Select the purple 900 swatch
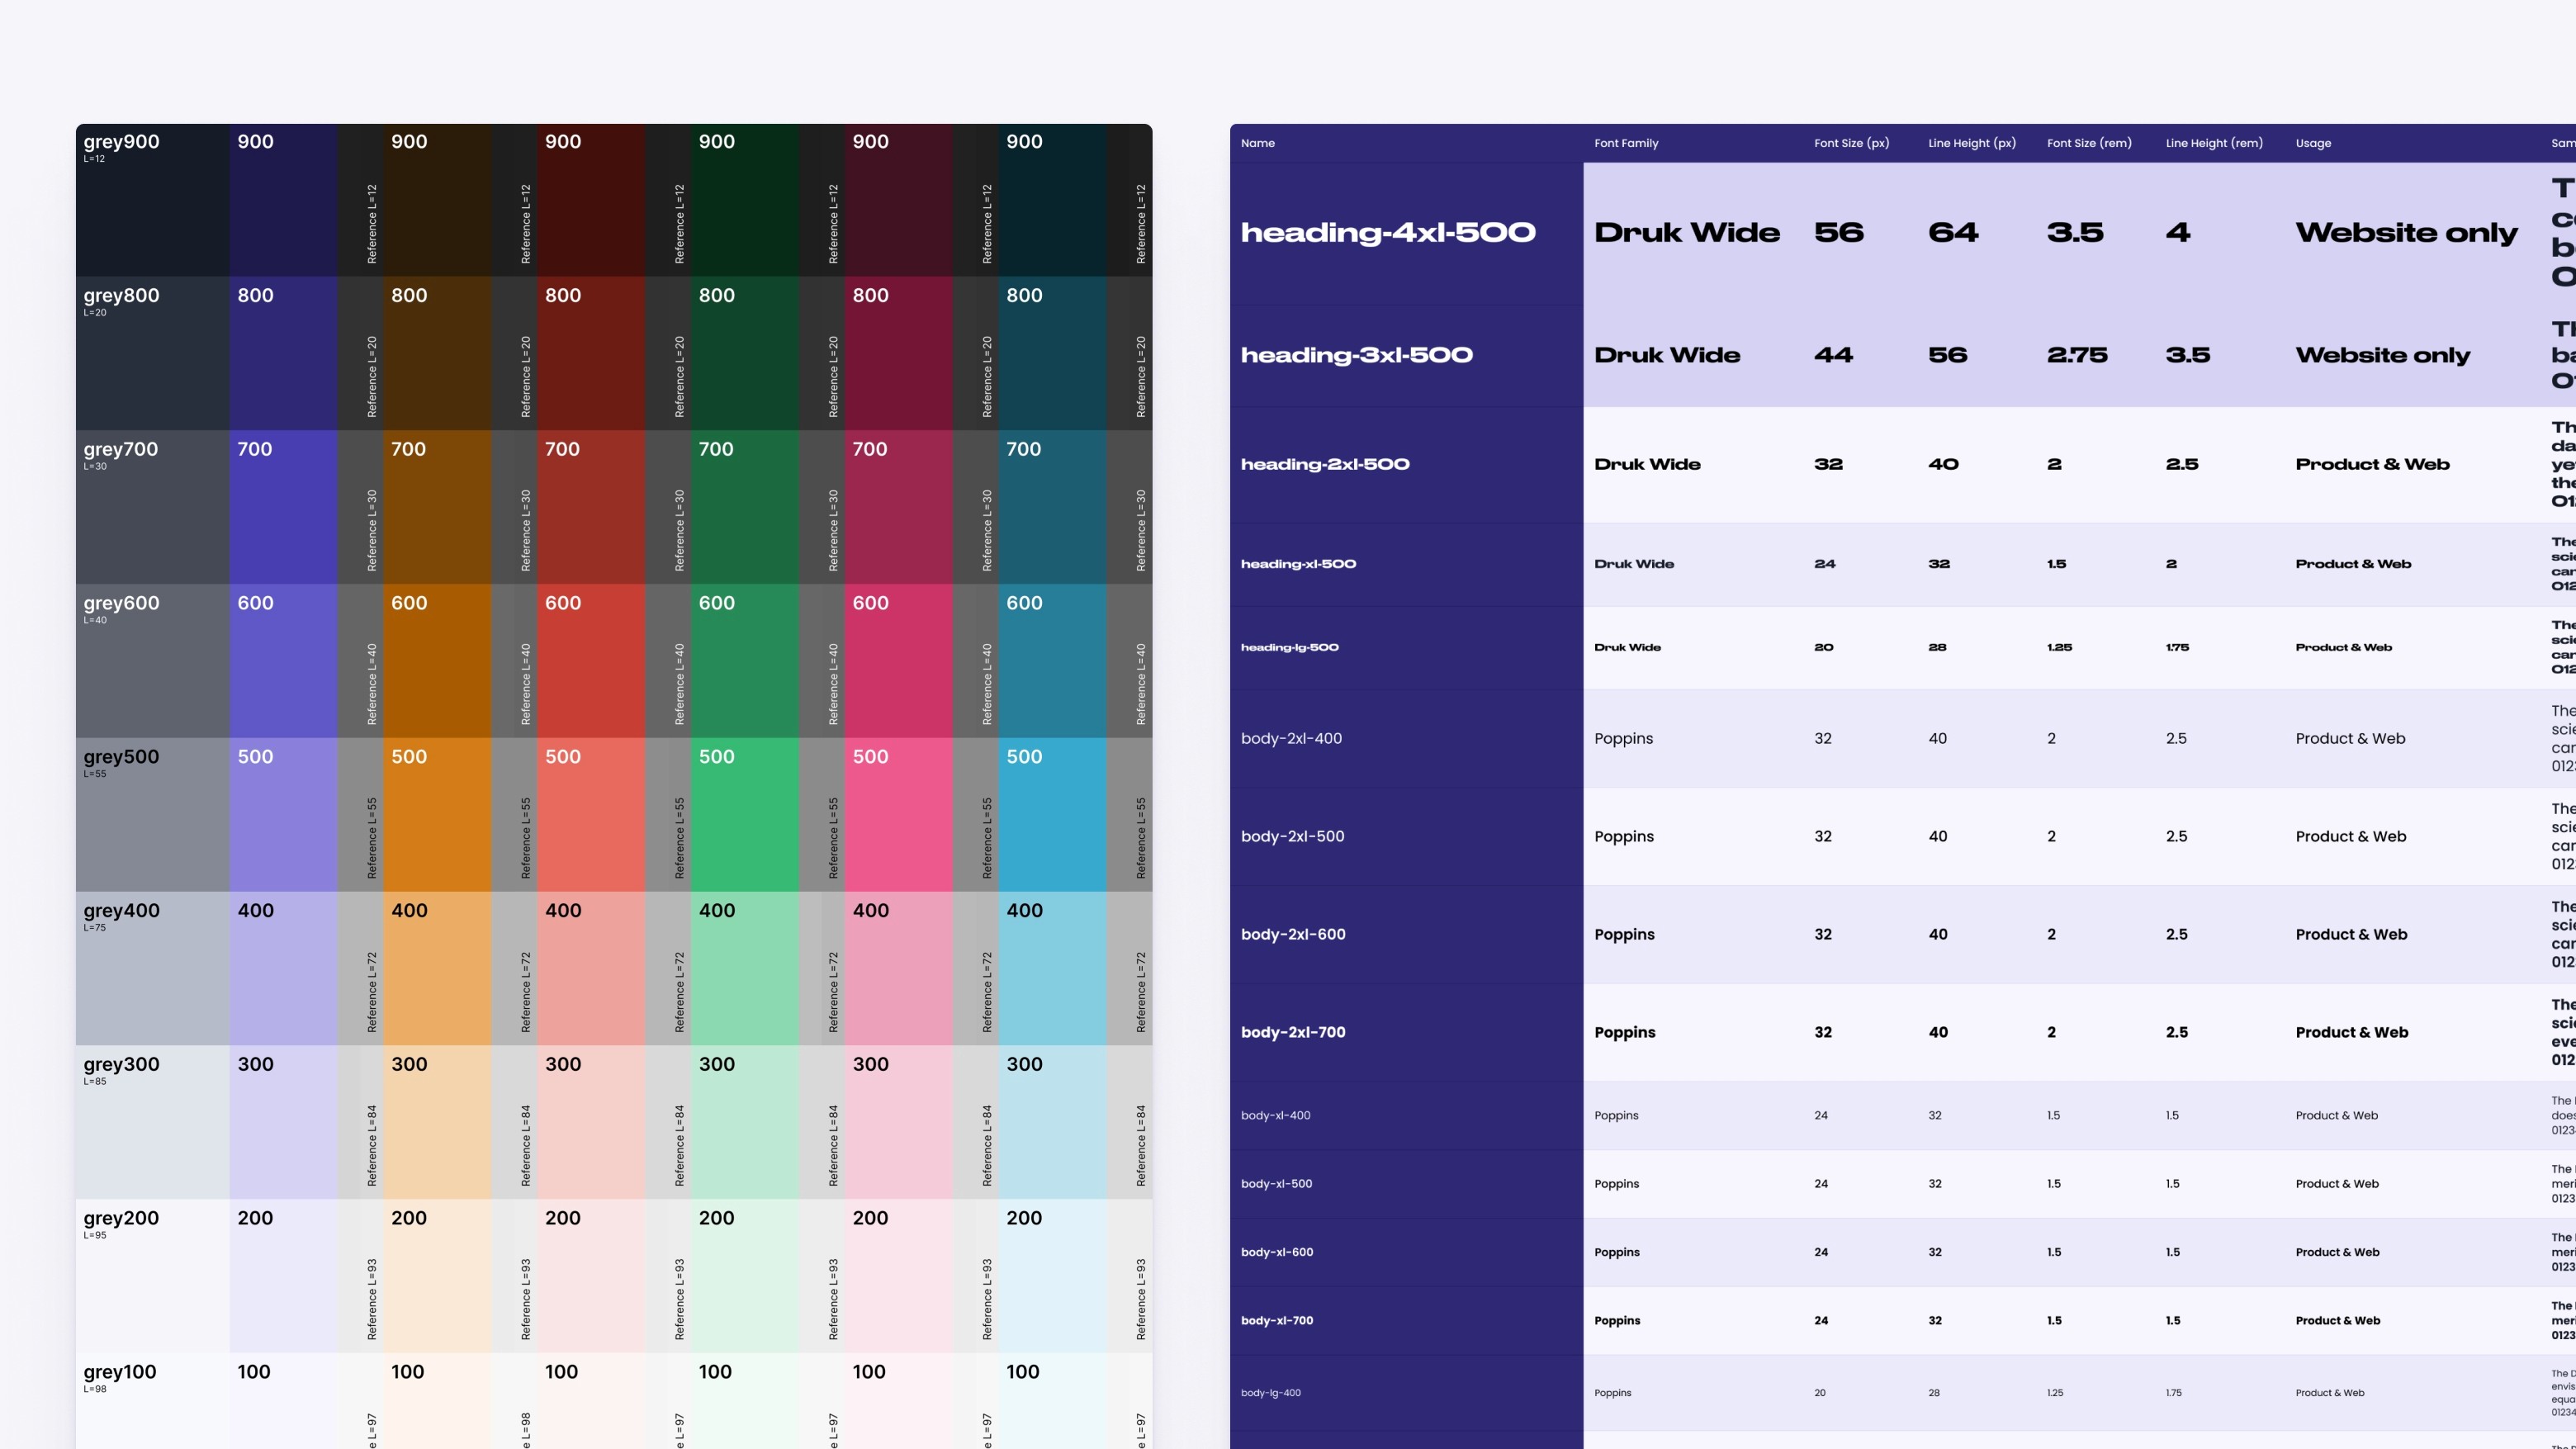 [284, 200]
